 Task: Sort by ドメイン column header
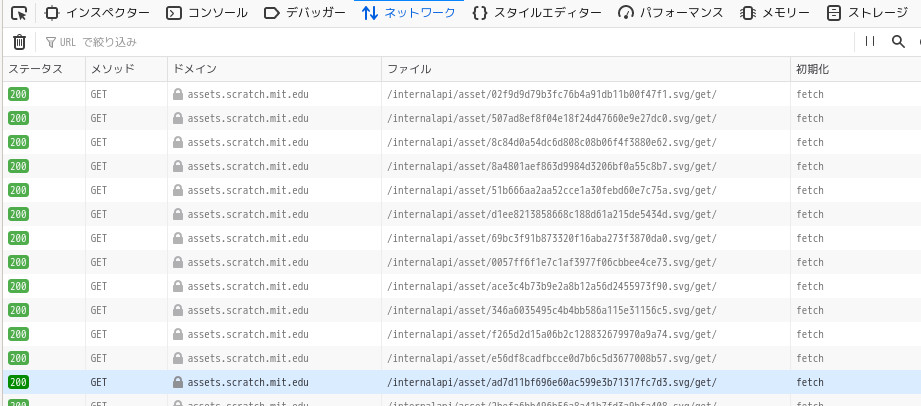pos(274,69)
